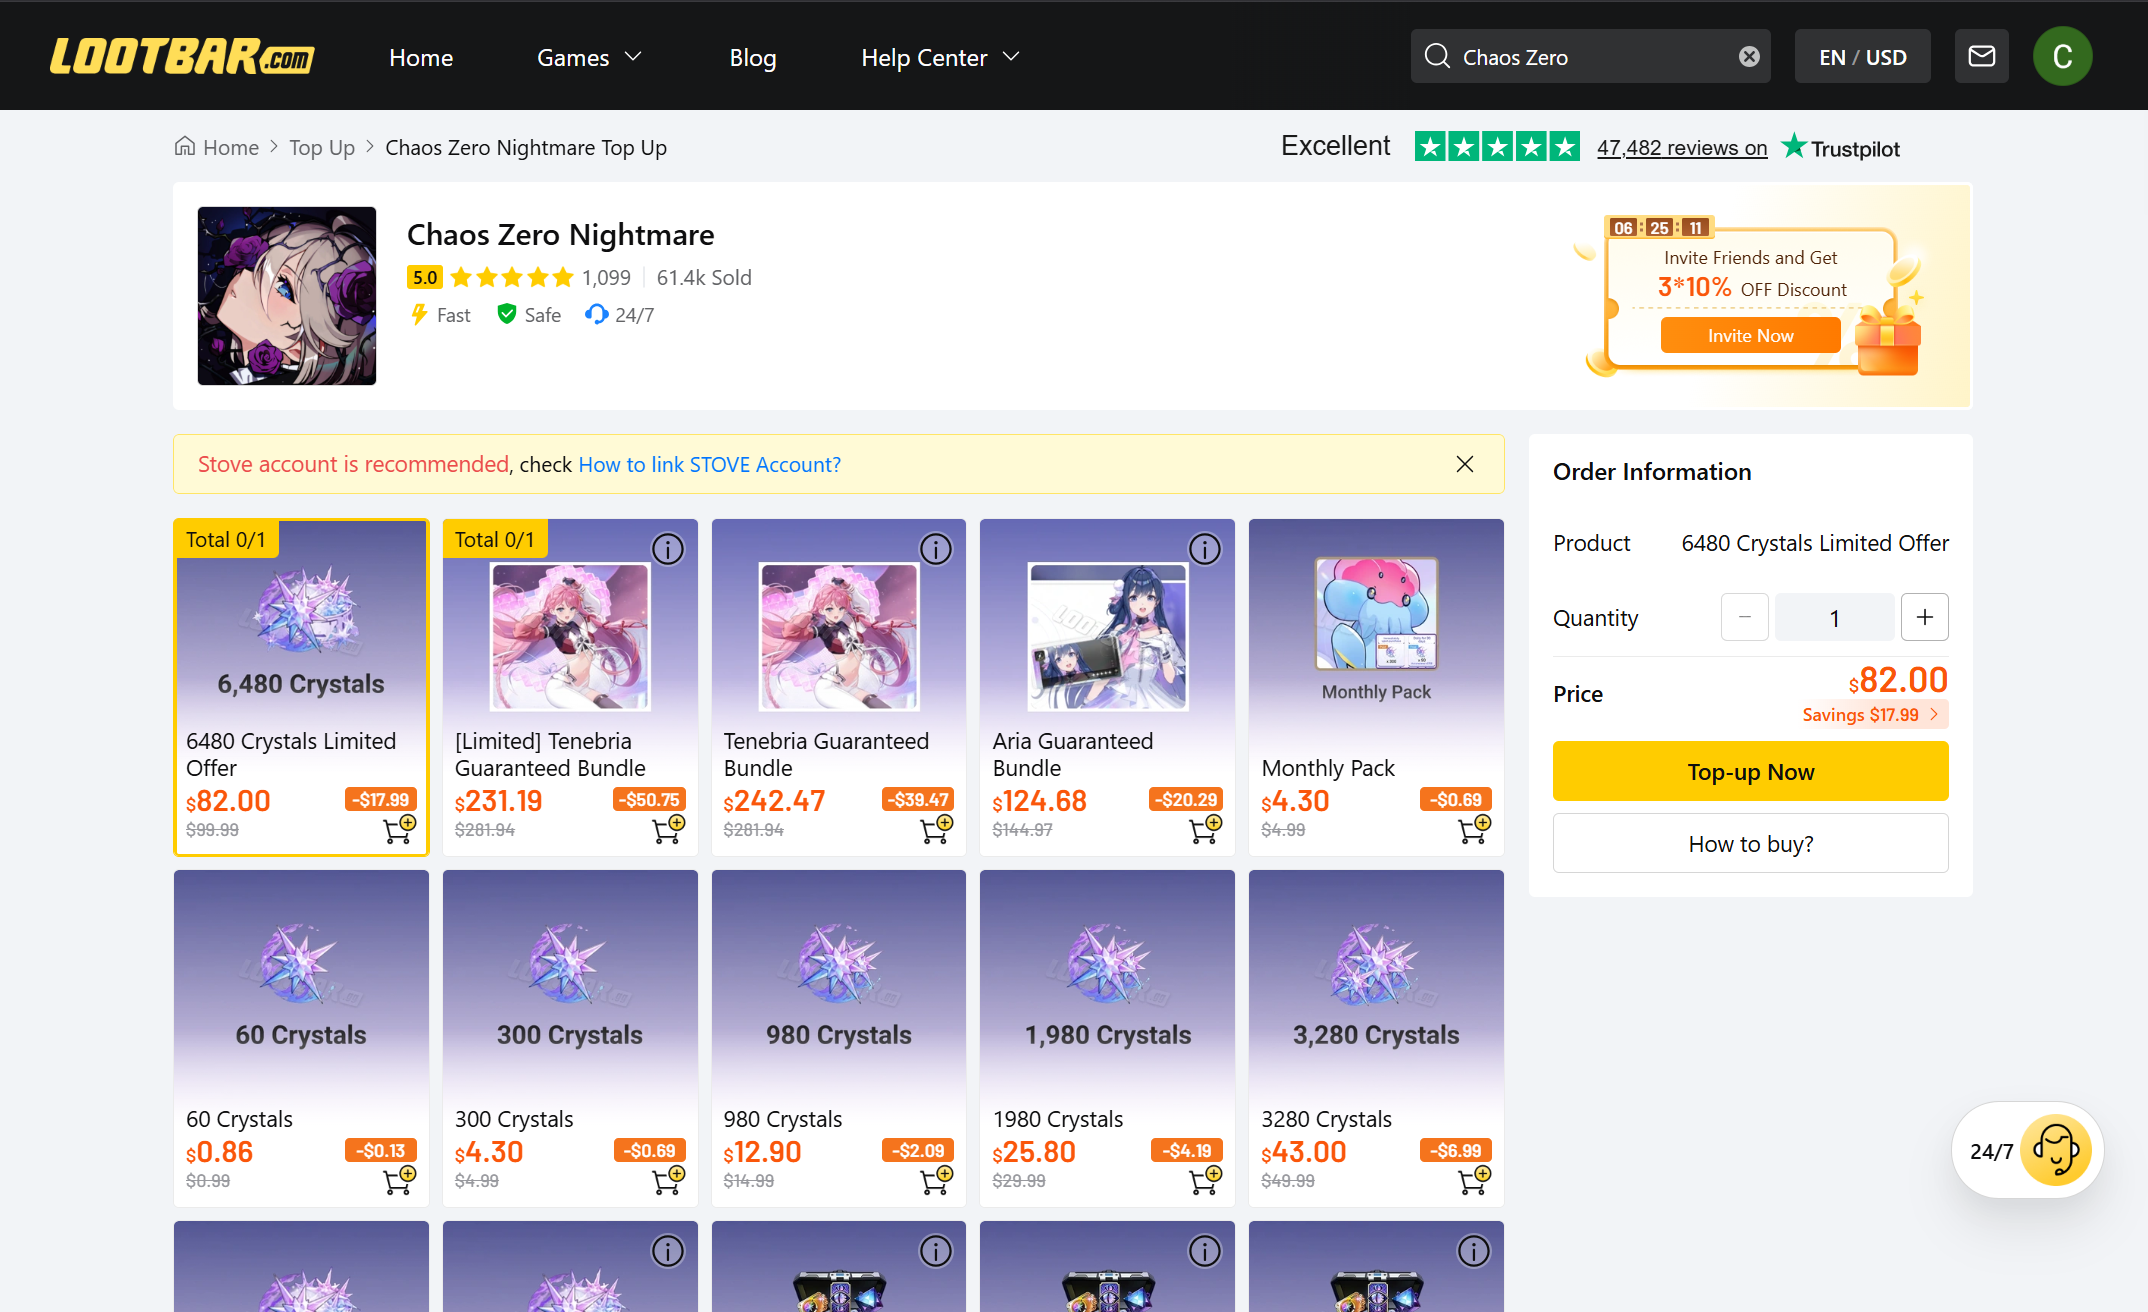This screenshot has width=2148, height=1312.
Task: Click in the Chaos Zero search field
Action: pos(1591,56)
